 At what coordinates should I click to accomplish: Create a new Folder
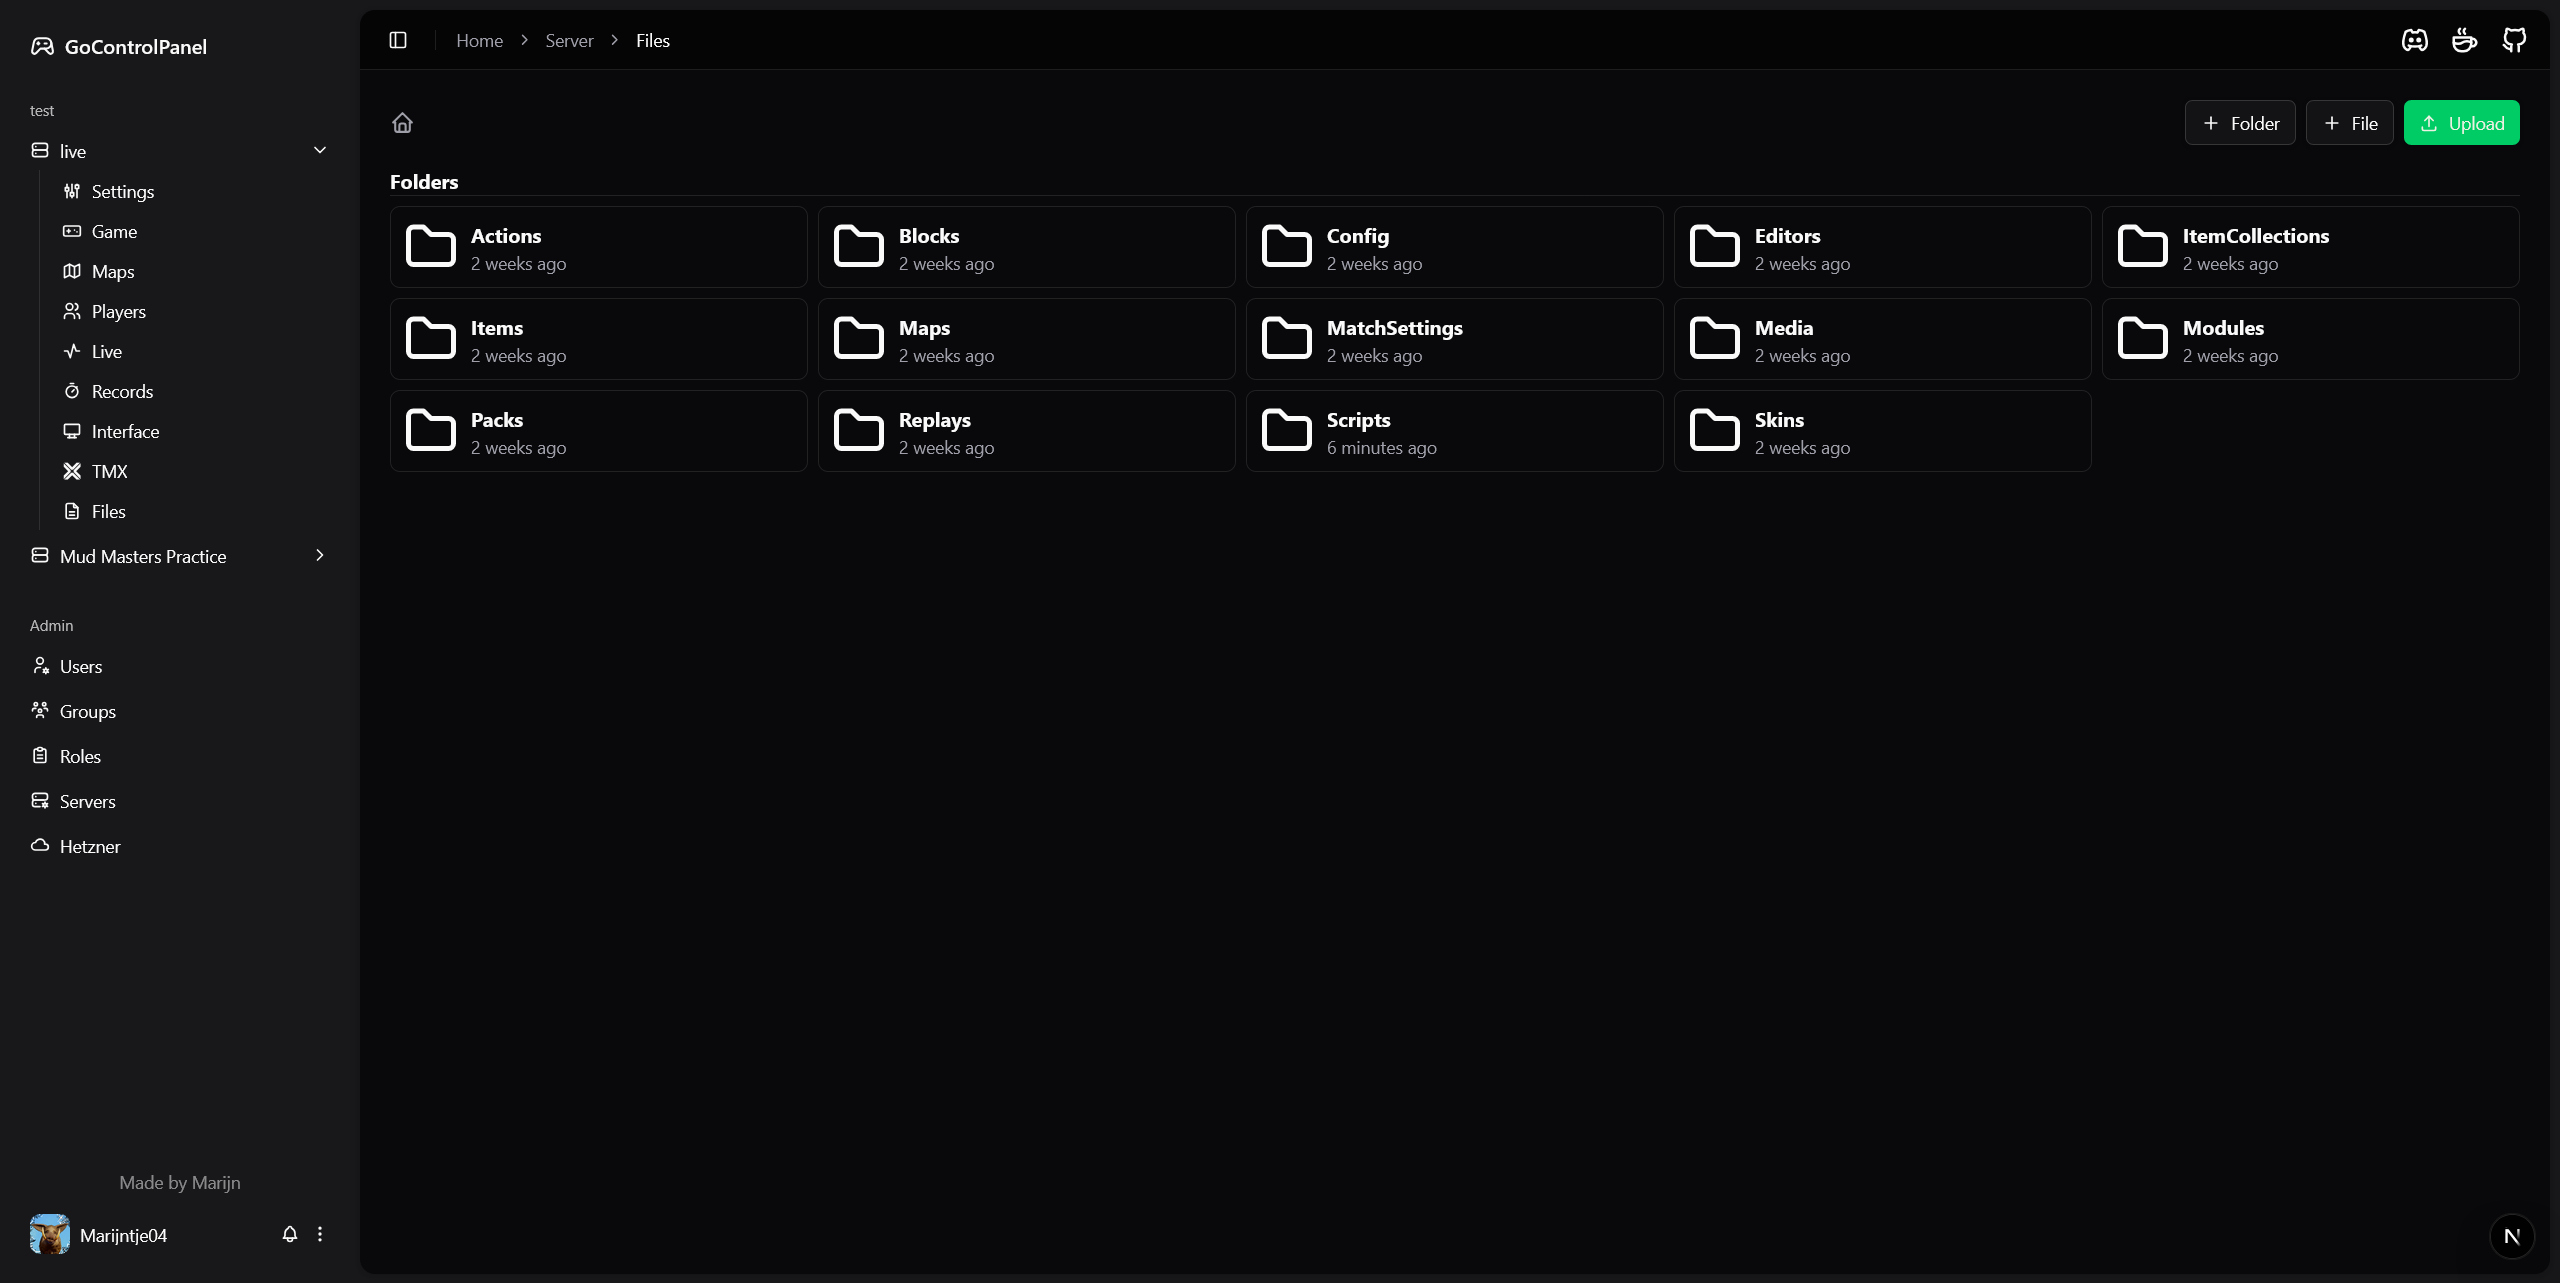pyautogui.click(x=2239, y=123)
